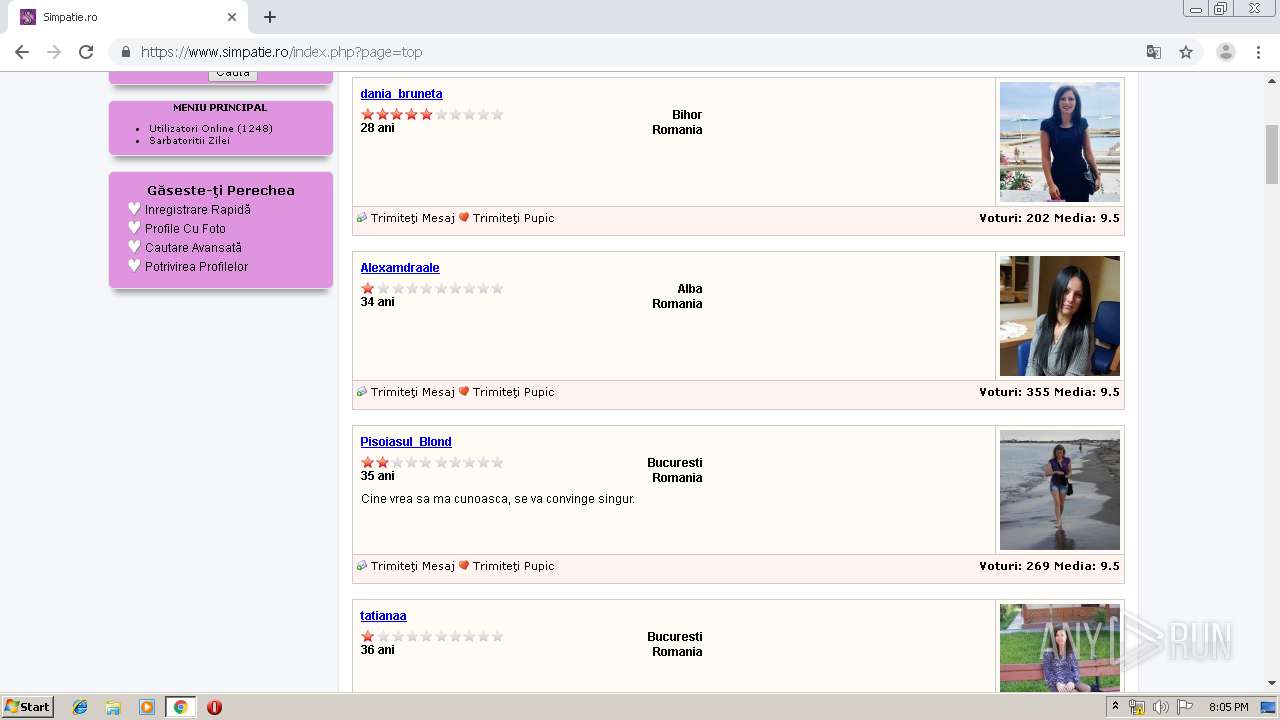This screenshot has width=1280, height=720.
Task: Click the browser back arrow
Action: 22,52
